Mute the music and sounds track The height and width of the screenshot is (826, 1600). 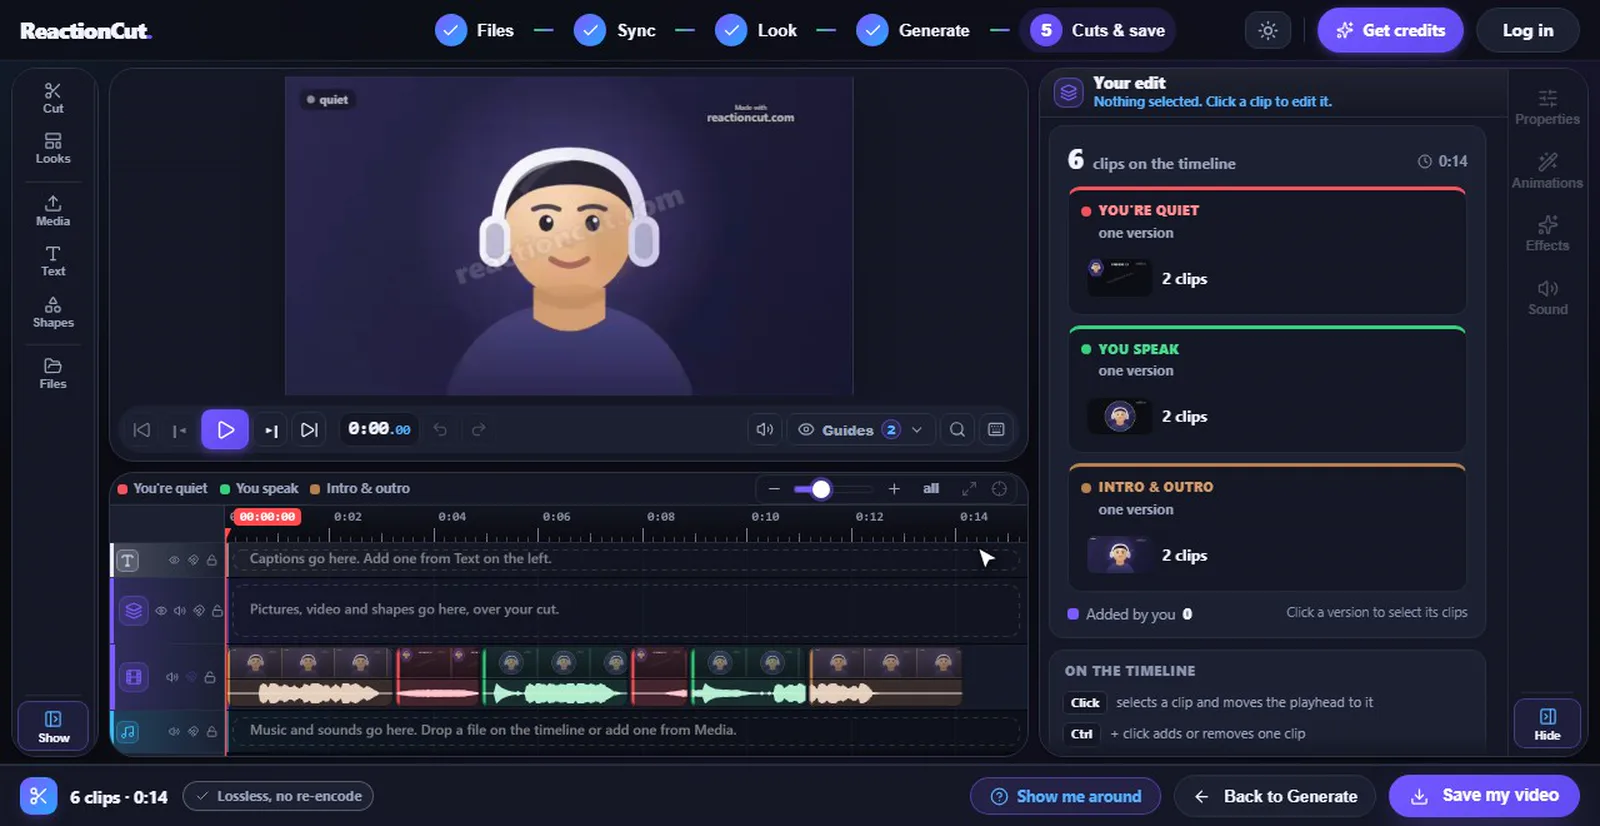click(x=174, y=731)
